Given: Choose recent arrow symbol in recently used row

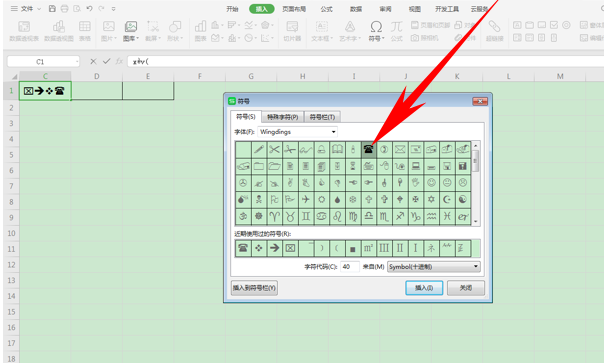Looking at the screenshot, I should coord(274,248).
